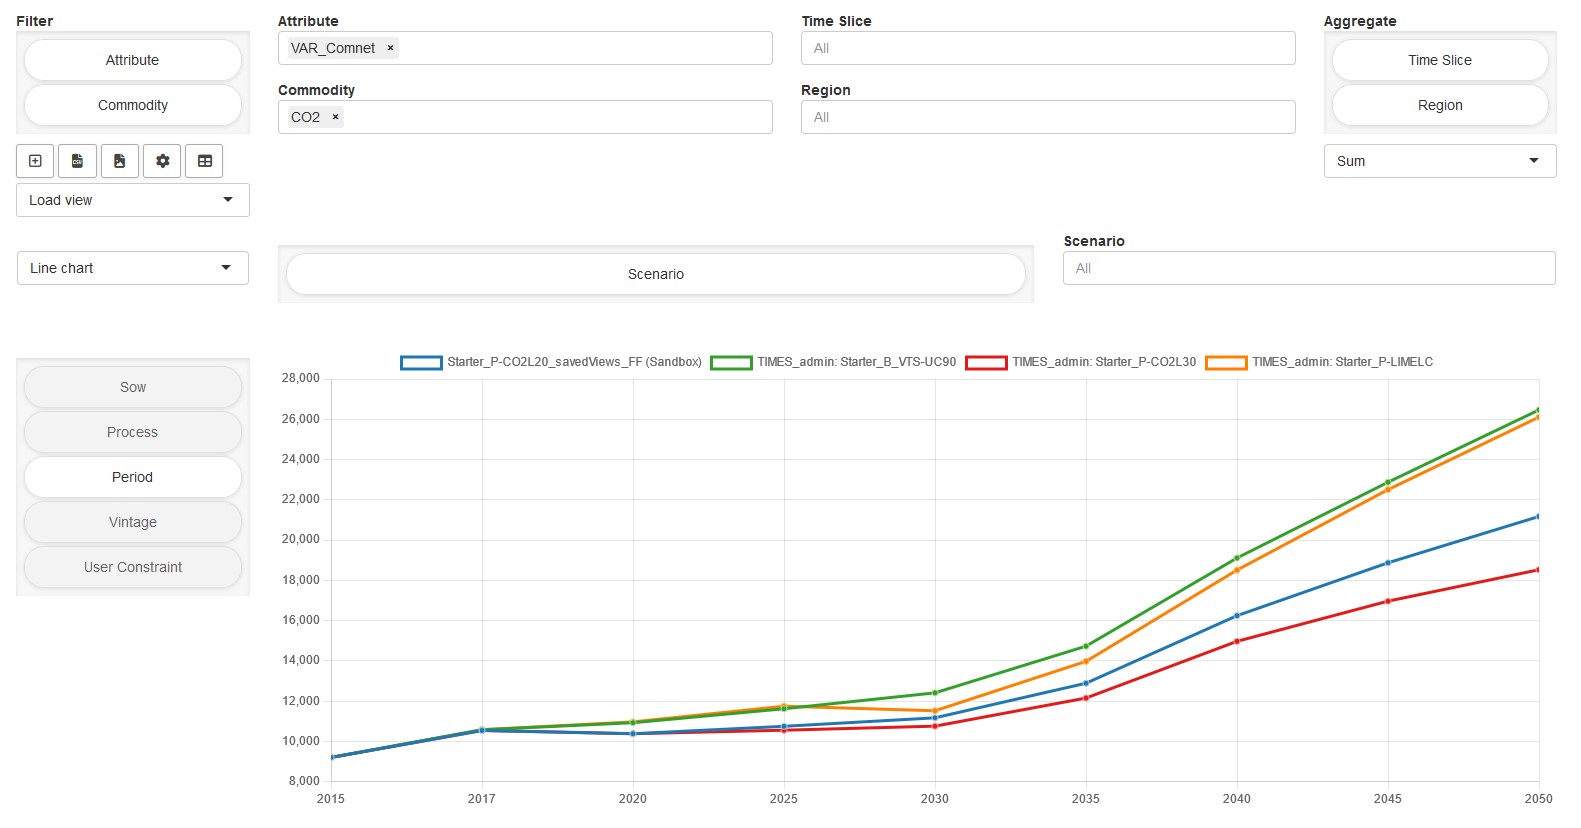The image size is (1581, 828).
Task: Open settings via the gear icon
Action: [x=162, y=161]
